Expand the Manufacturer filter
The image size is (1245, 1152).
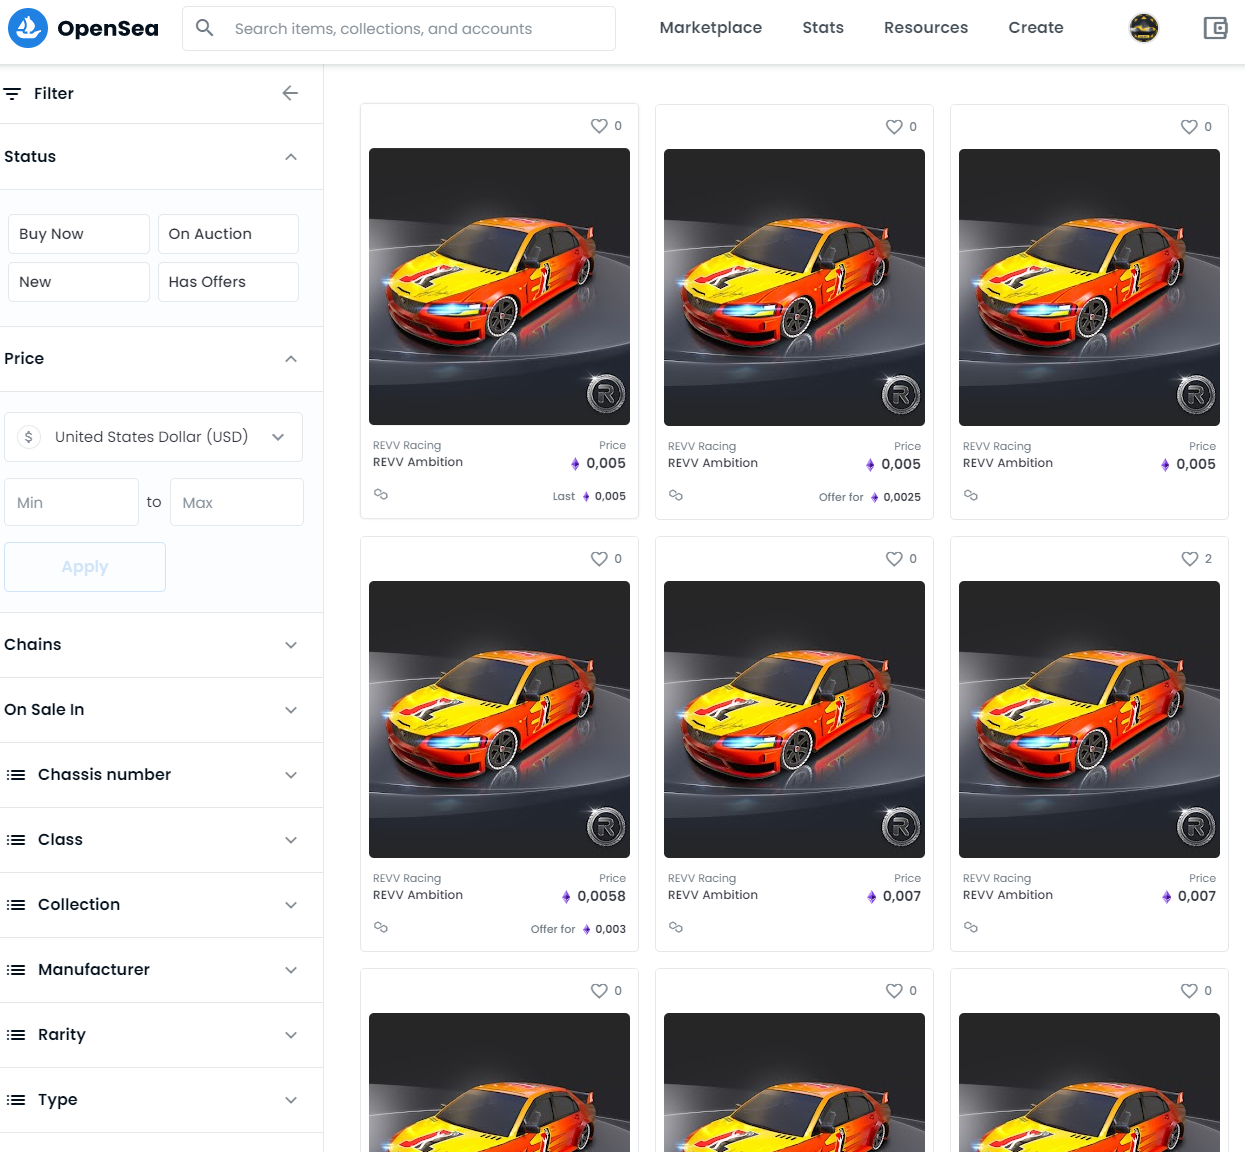[x=161, y=970]
